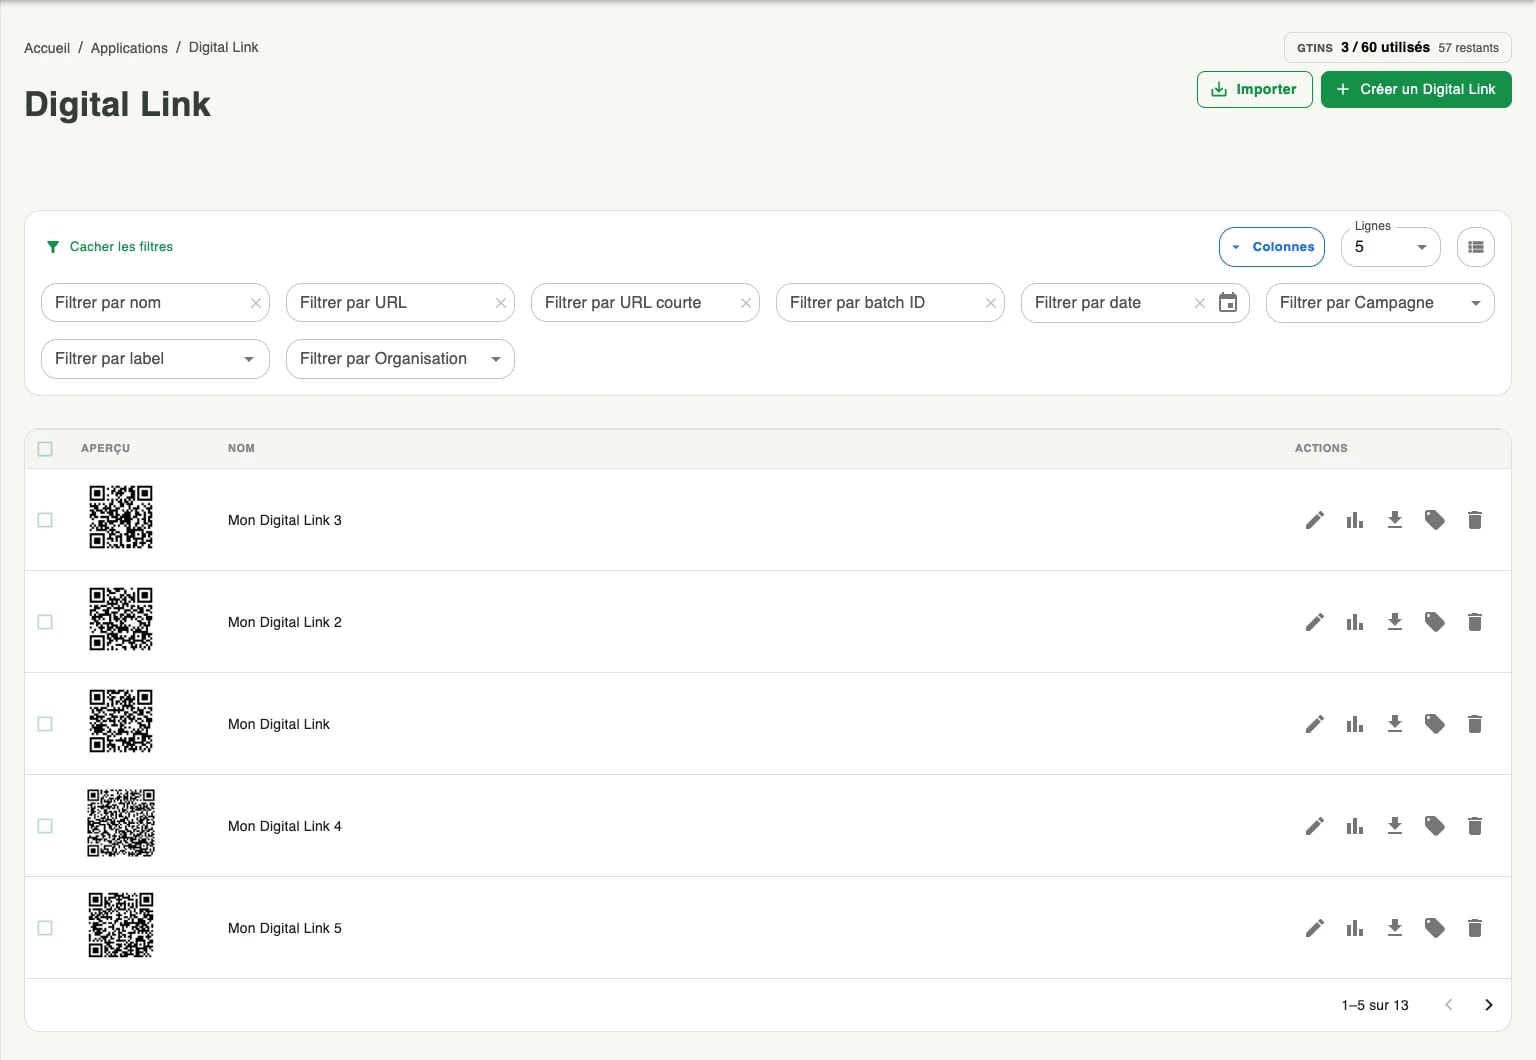The height and width of the screenshot is (1060, 1536).
Task: Open Filtrer par Campagne dropdown
Action: point(1380,303)
